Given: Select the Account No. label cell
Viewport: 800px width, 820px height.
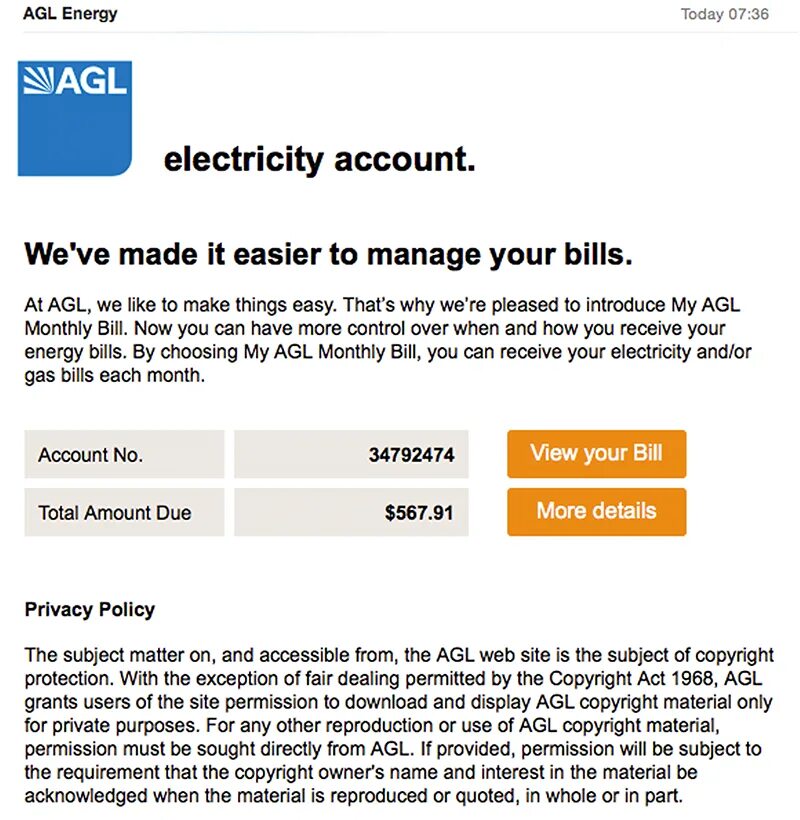Looking at the screenshot, I should pyautogui.click(x=124, y=455).
